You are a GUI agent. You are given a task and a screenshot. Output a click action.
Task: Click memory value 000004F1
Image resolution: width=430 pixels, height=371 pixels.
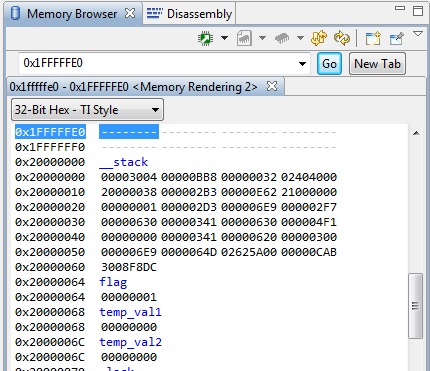coord(309,222)
